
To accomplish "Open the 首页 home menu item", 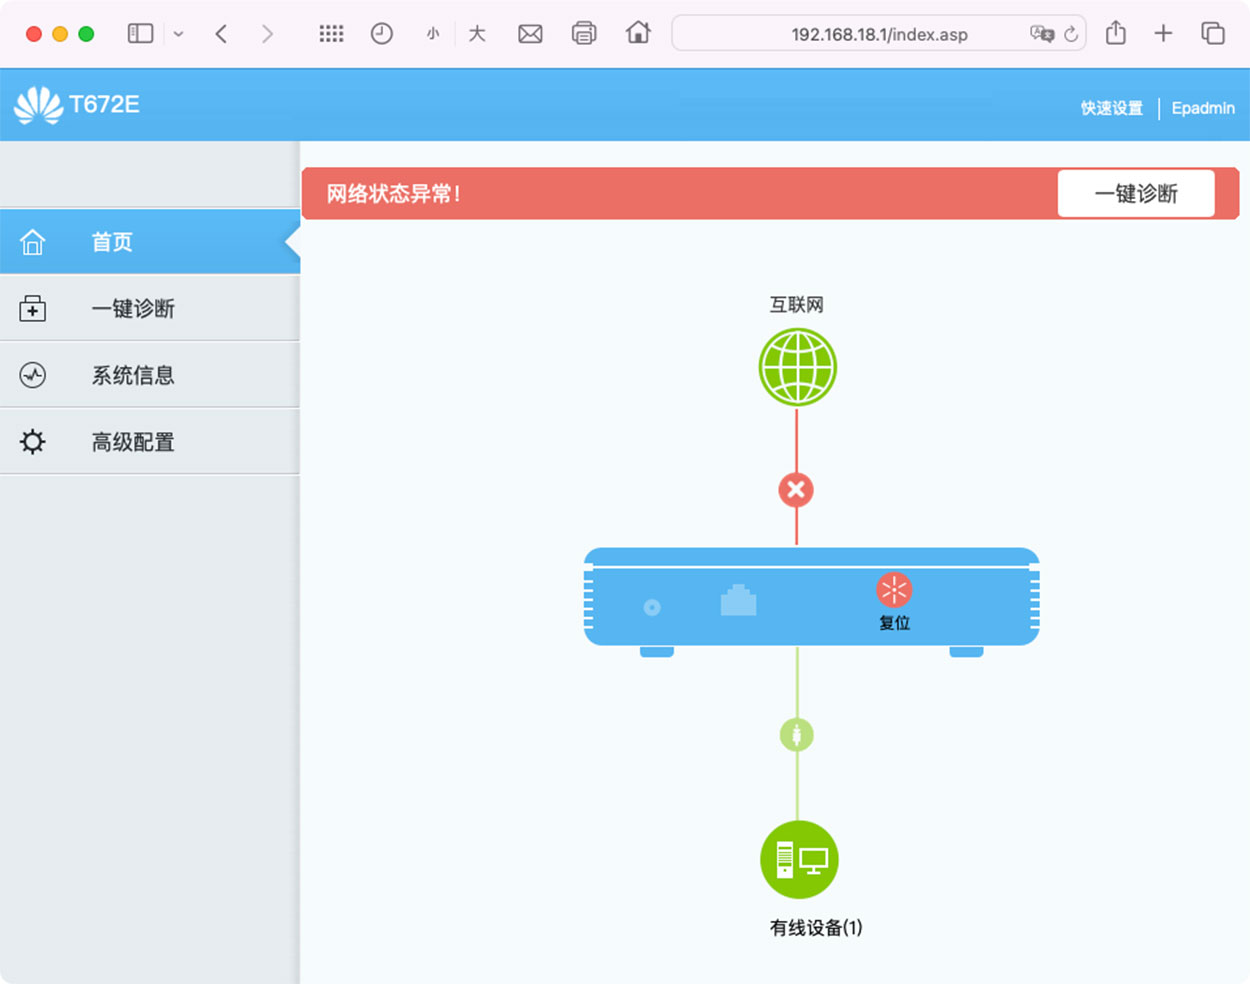I will point(112,242).
